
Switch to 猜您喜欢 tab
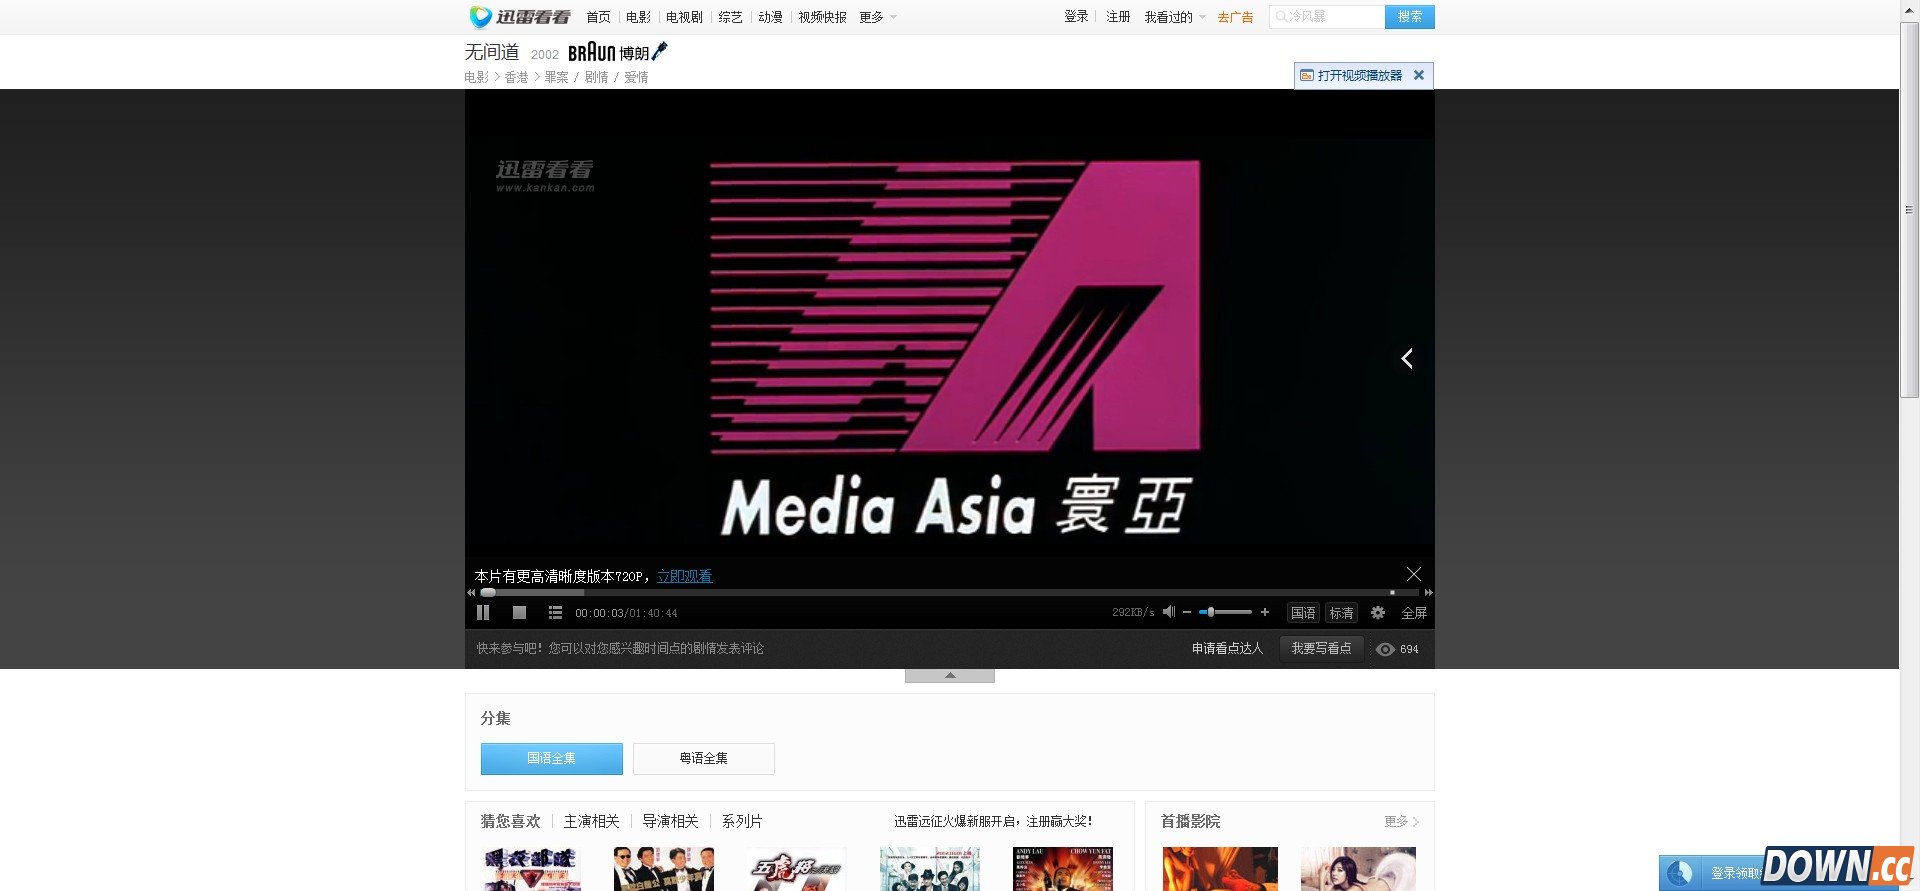click(x=510, y=821)
